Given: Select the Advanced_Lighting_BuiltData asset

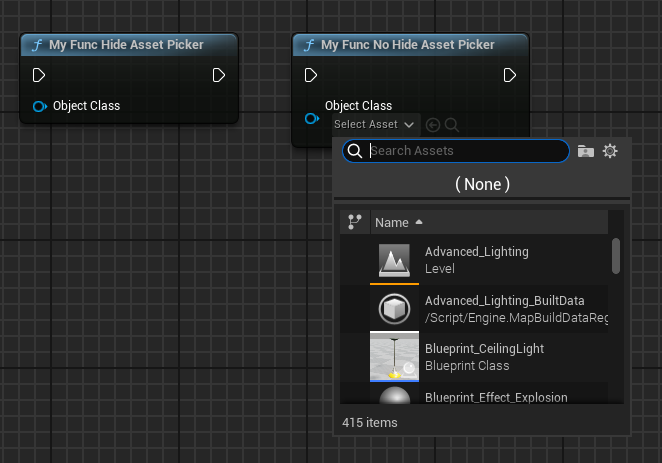Looking at the screenshot, I should click(476, 309).
